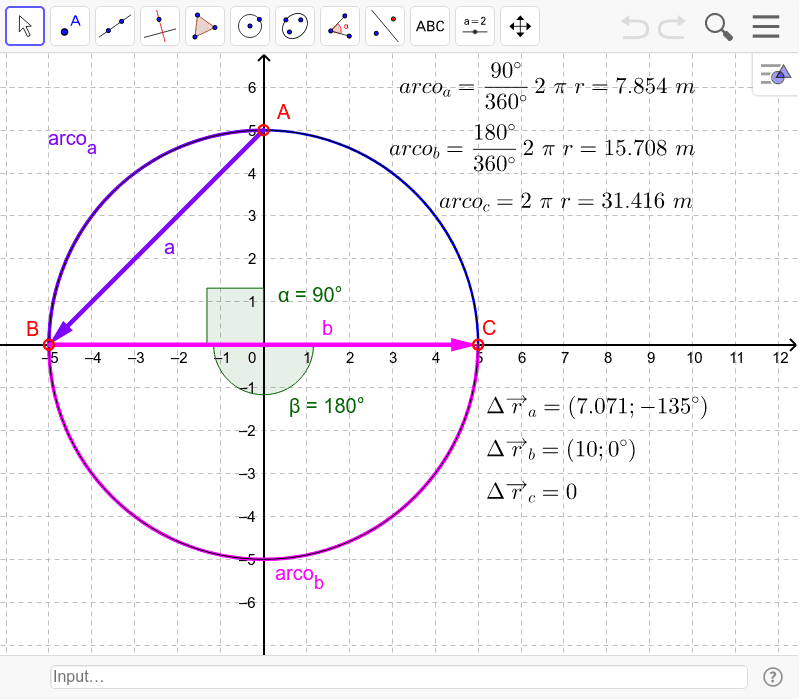This screenshot has height=700, width=800.
Task: Open the input help question mark
Action: [773, 677]
